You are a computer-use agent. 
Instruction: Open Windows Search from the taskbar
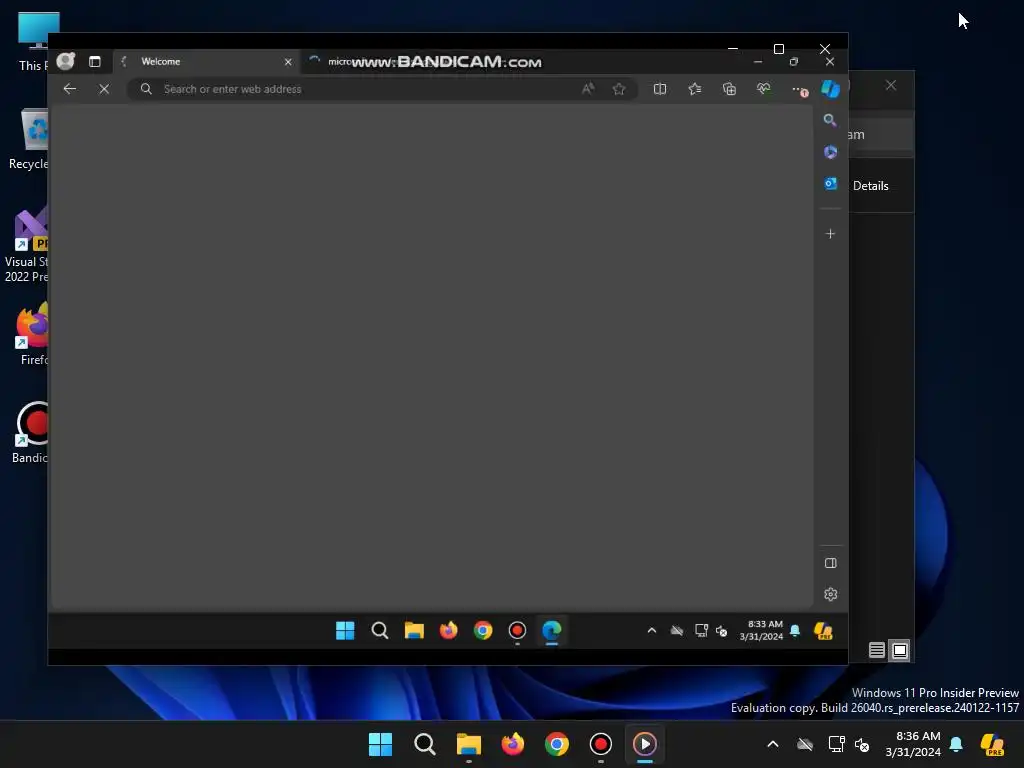coord(424,744)
